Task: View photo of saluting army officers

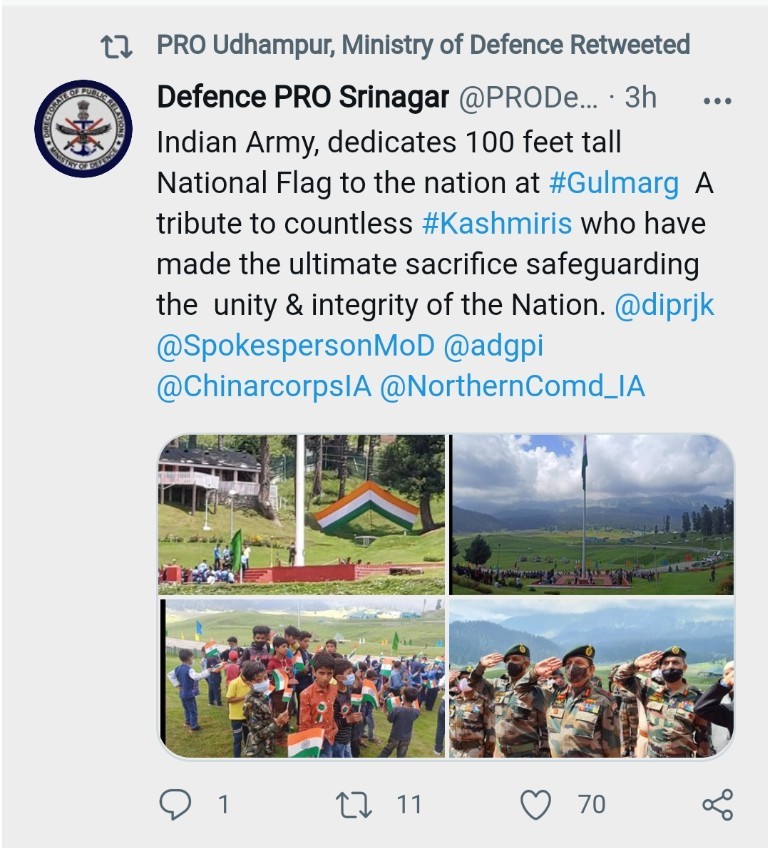Action: 592,678
